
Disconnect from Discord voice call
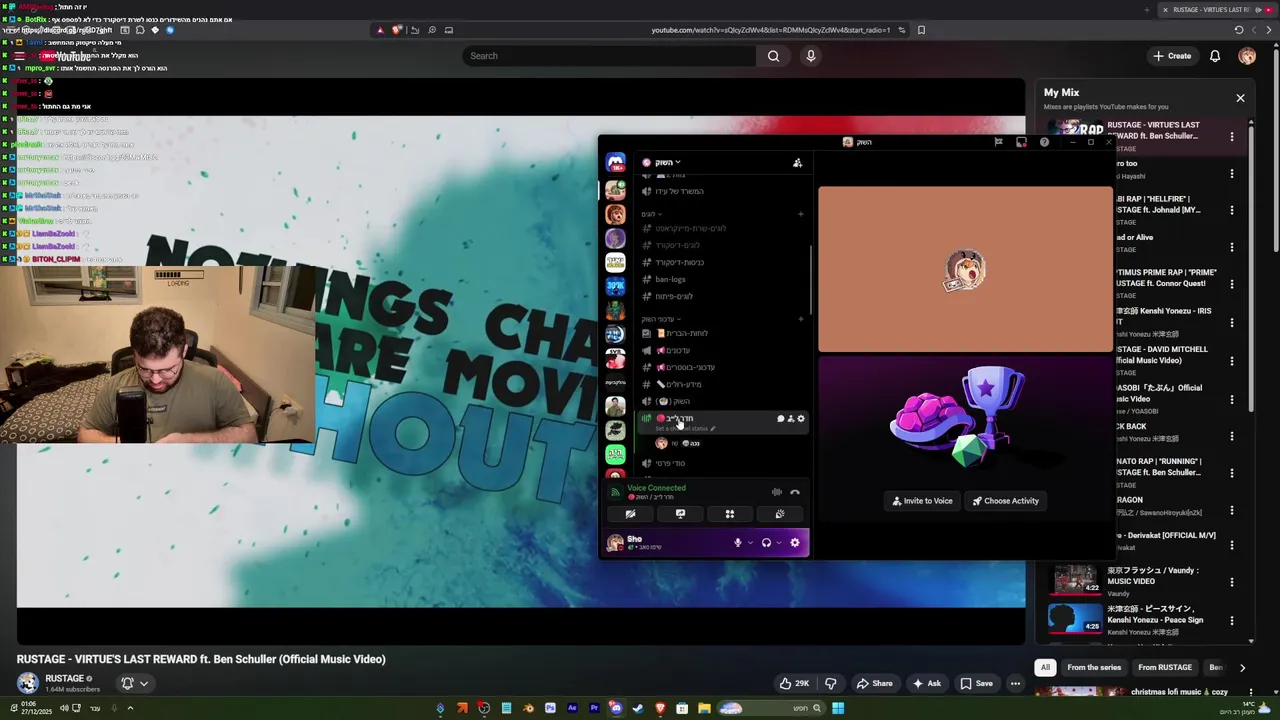pyautogui.click(x=795, y=492)
